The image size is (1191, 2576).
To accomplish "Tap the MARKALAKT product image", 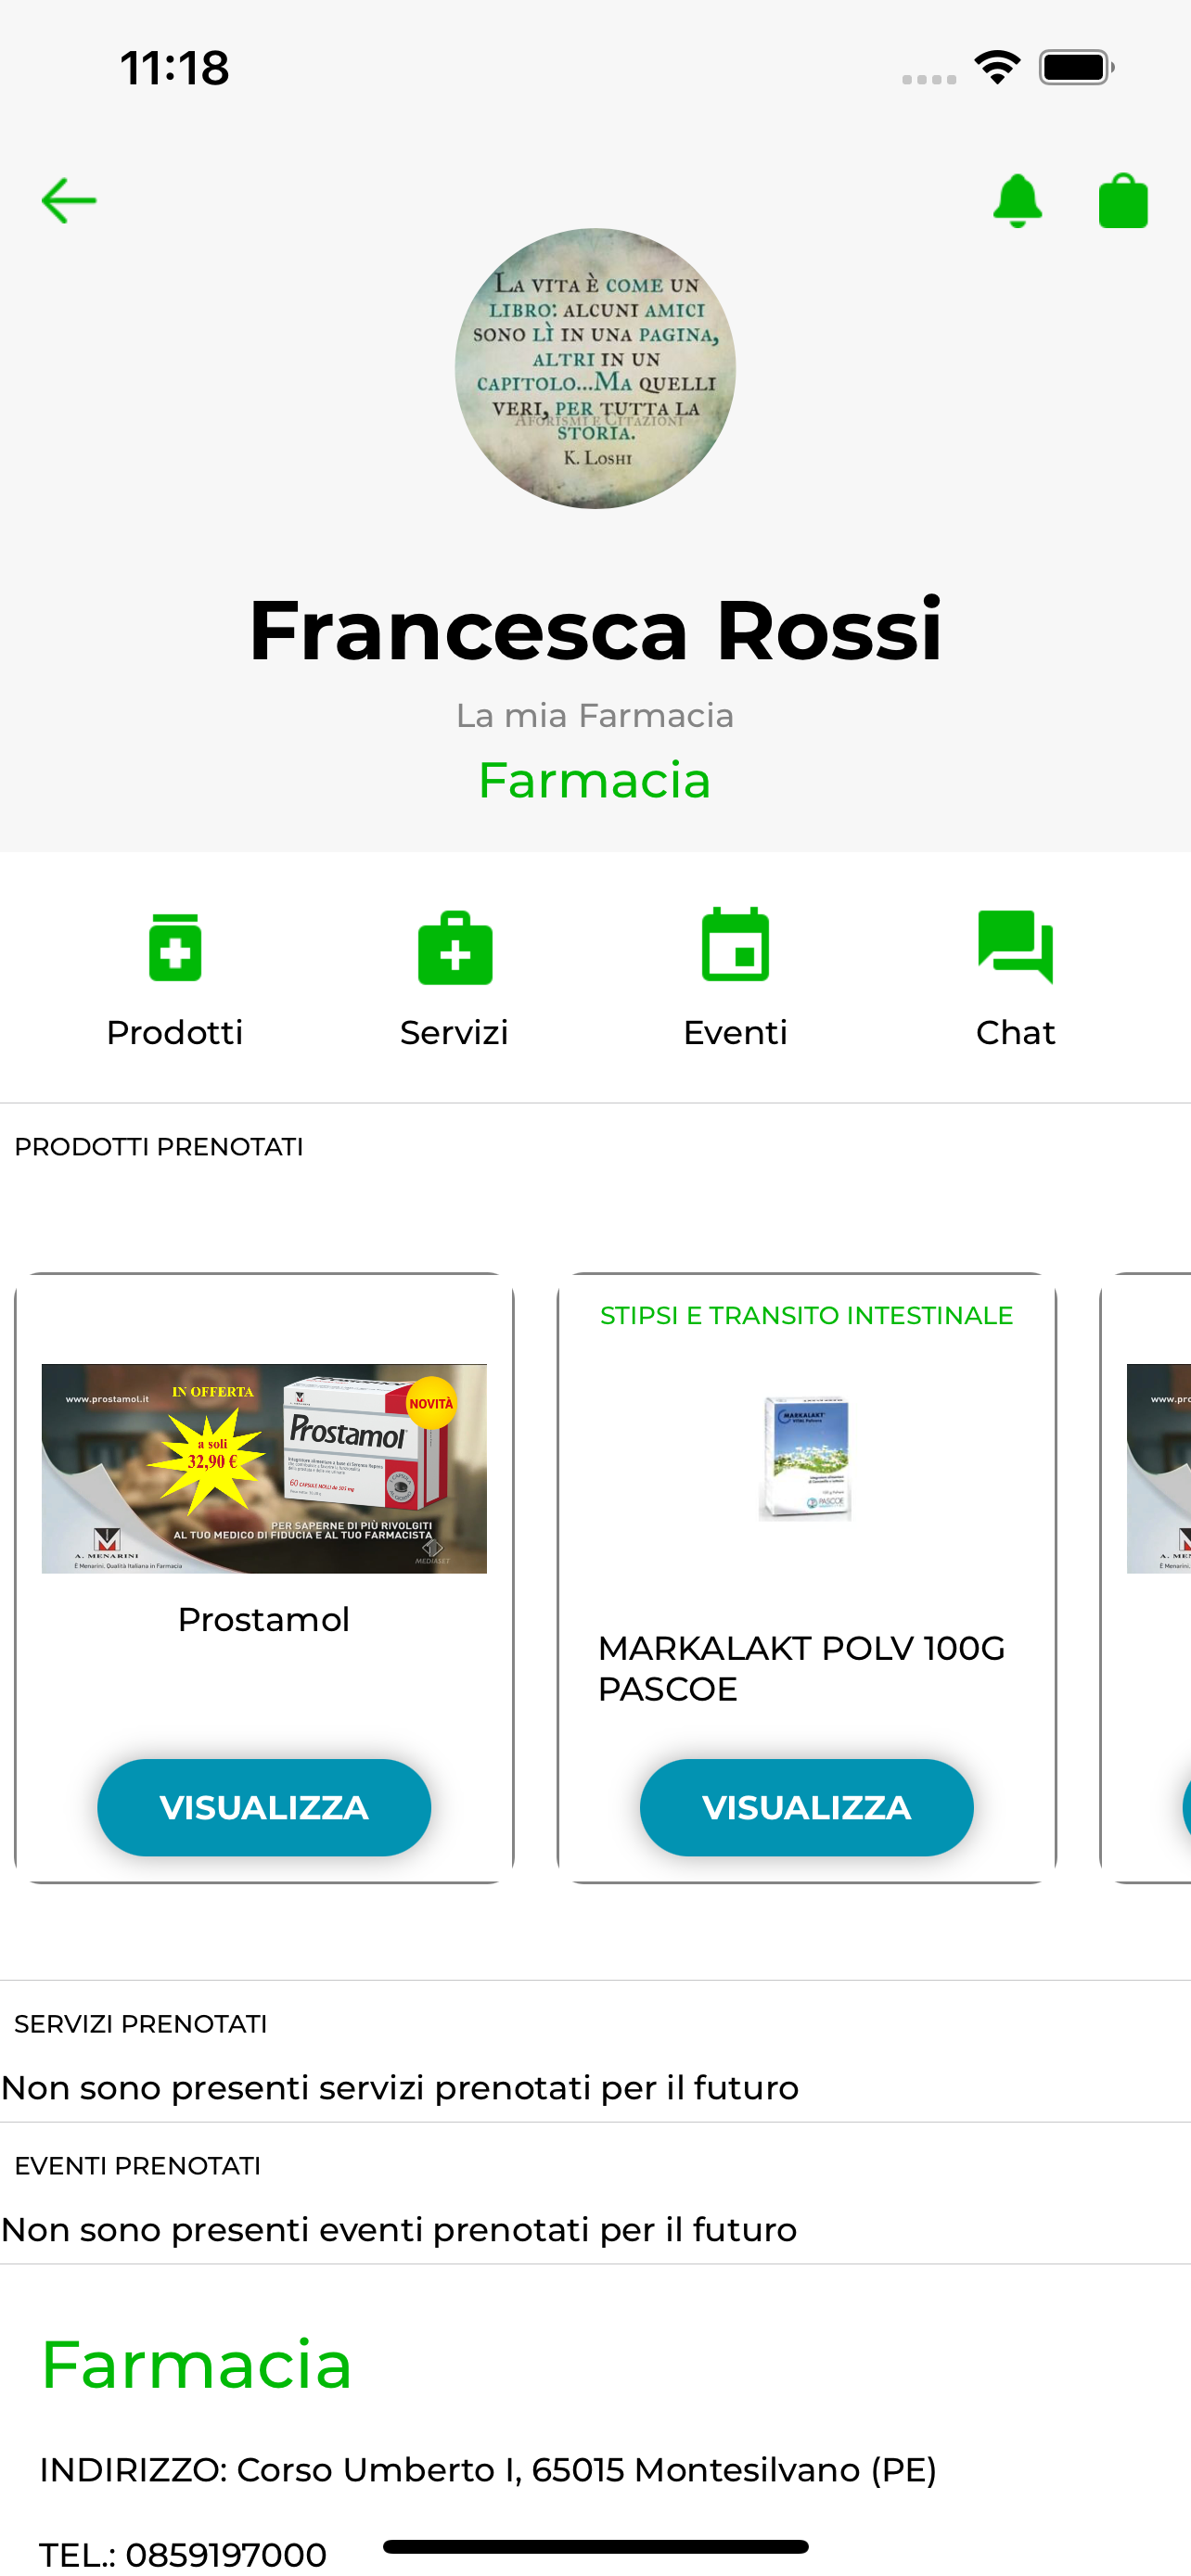I will point(806,1457).
